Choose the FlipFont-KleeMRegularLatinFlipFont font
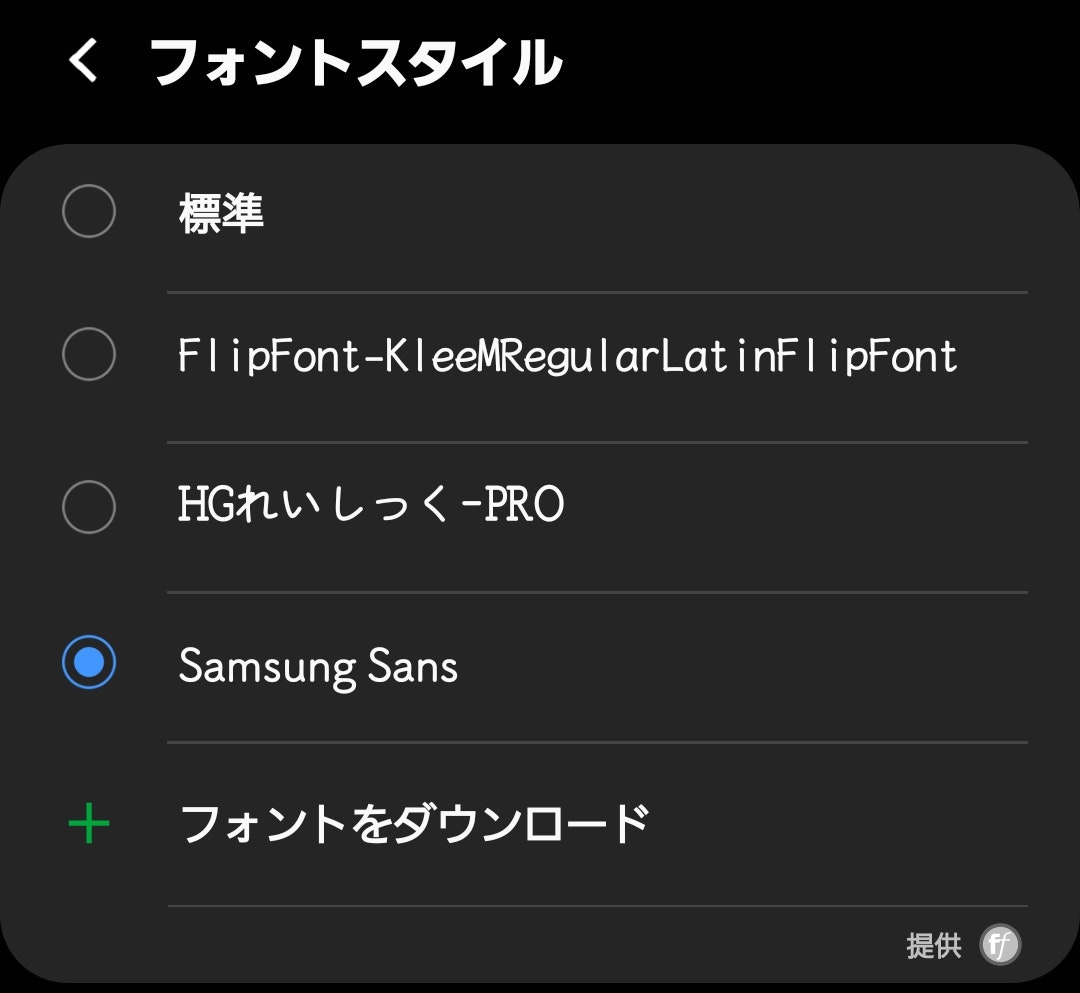 [x=567, y=354]
